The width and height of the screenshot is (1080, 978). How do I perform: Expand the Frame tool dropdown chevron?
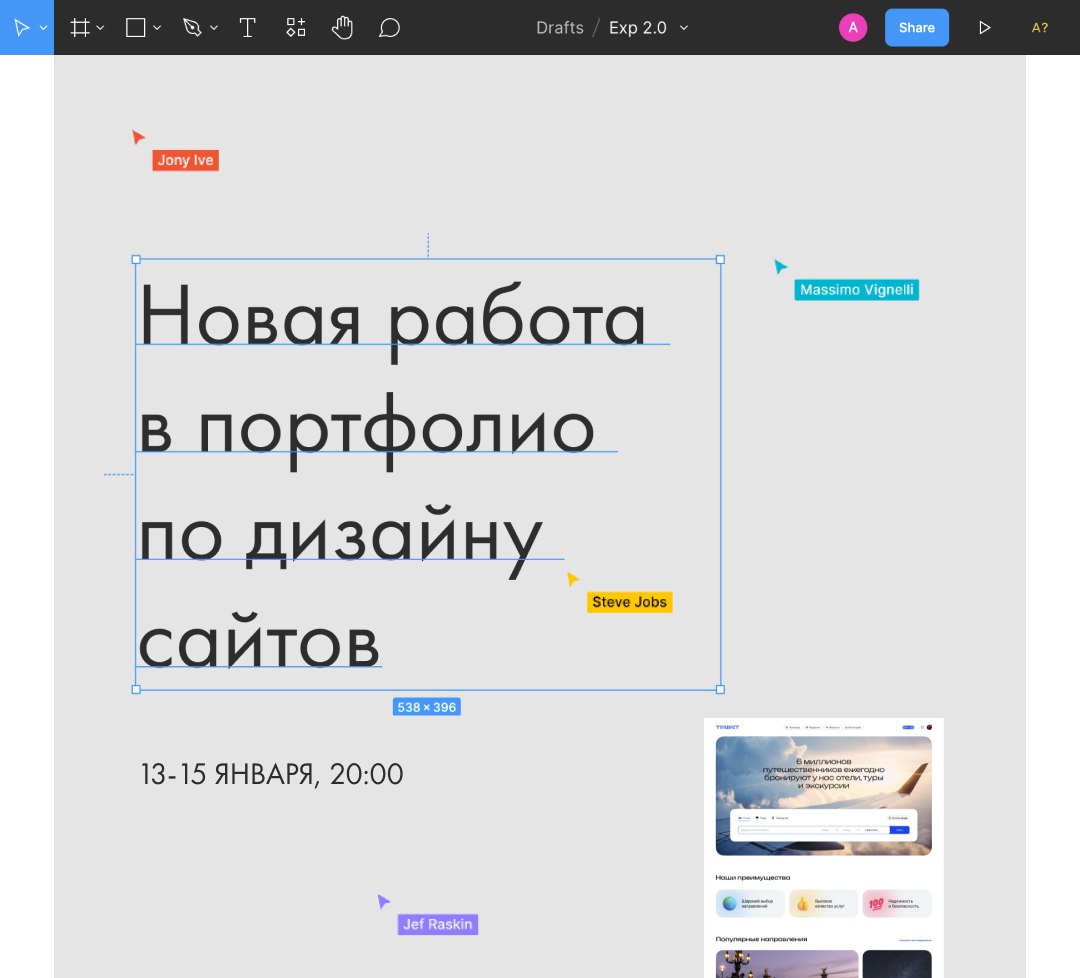click(x=100, y=28)
